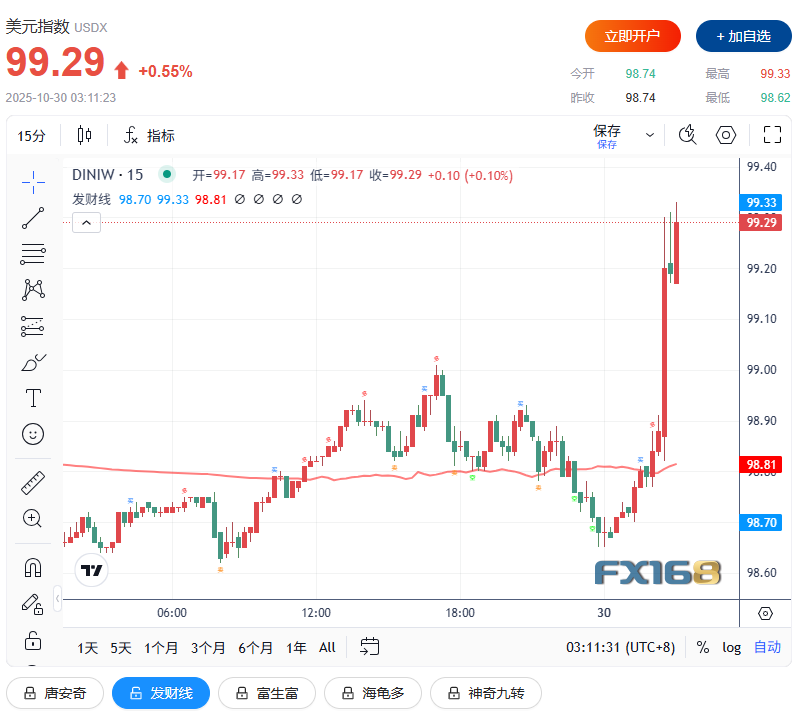Select the 发财线 indicator button

pyautogui.click(x=161, y=693)
